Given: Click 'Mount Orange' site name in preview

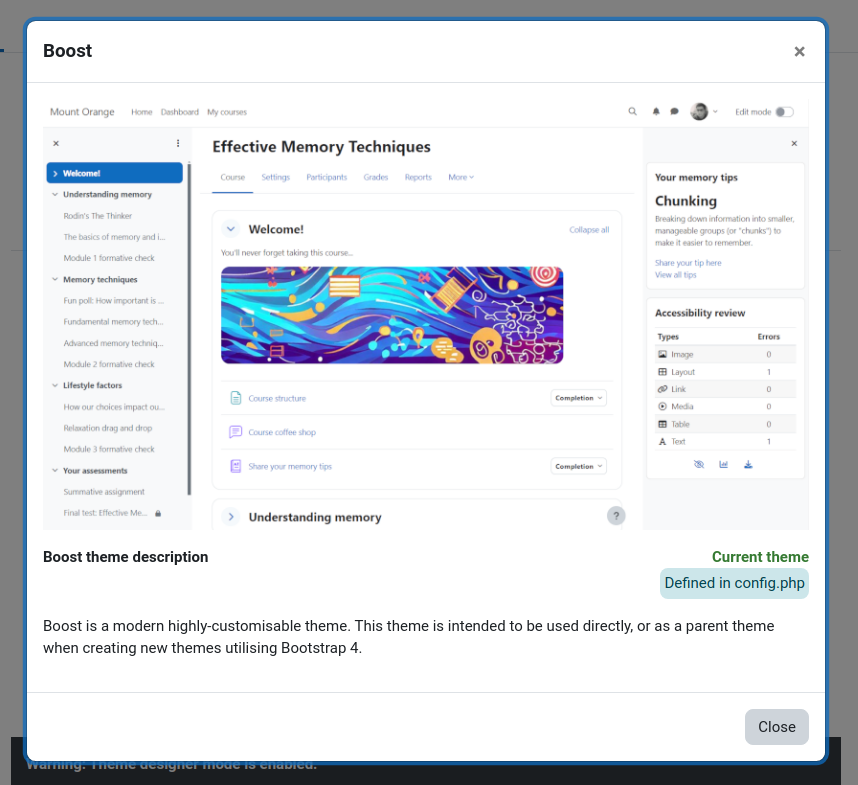Looking at the screenshot, I should tap(82, 112).
